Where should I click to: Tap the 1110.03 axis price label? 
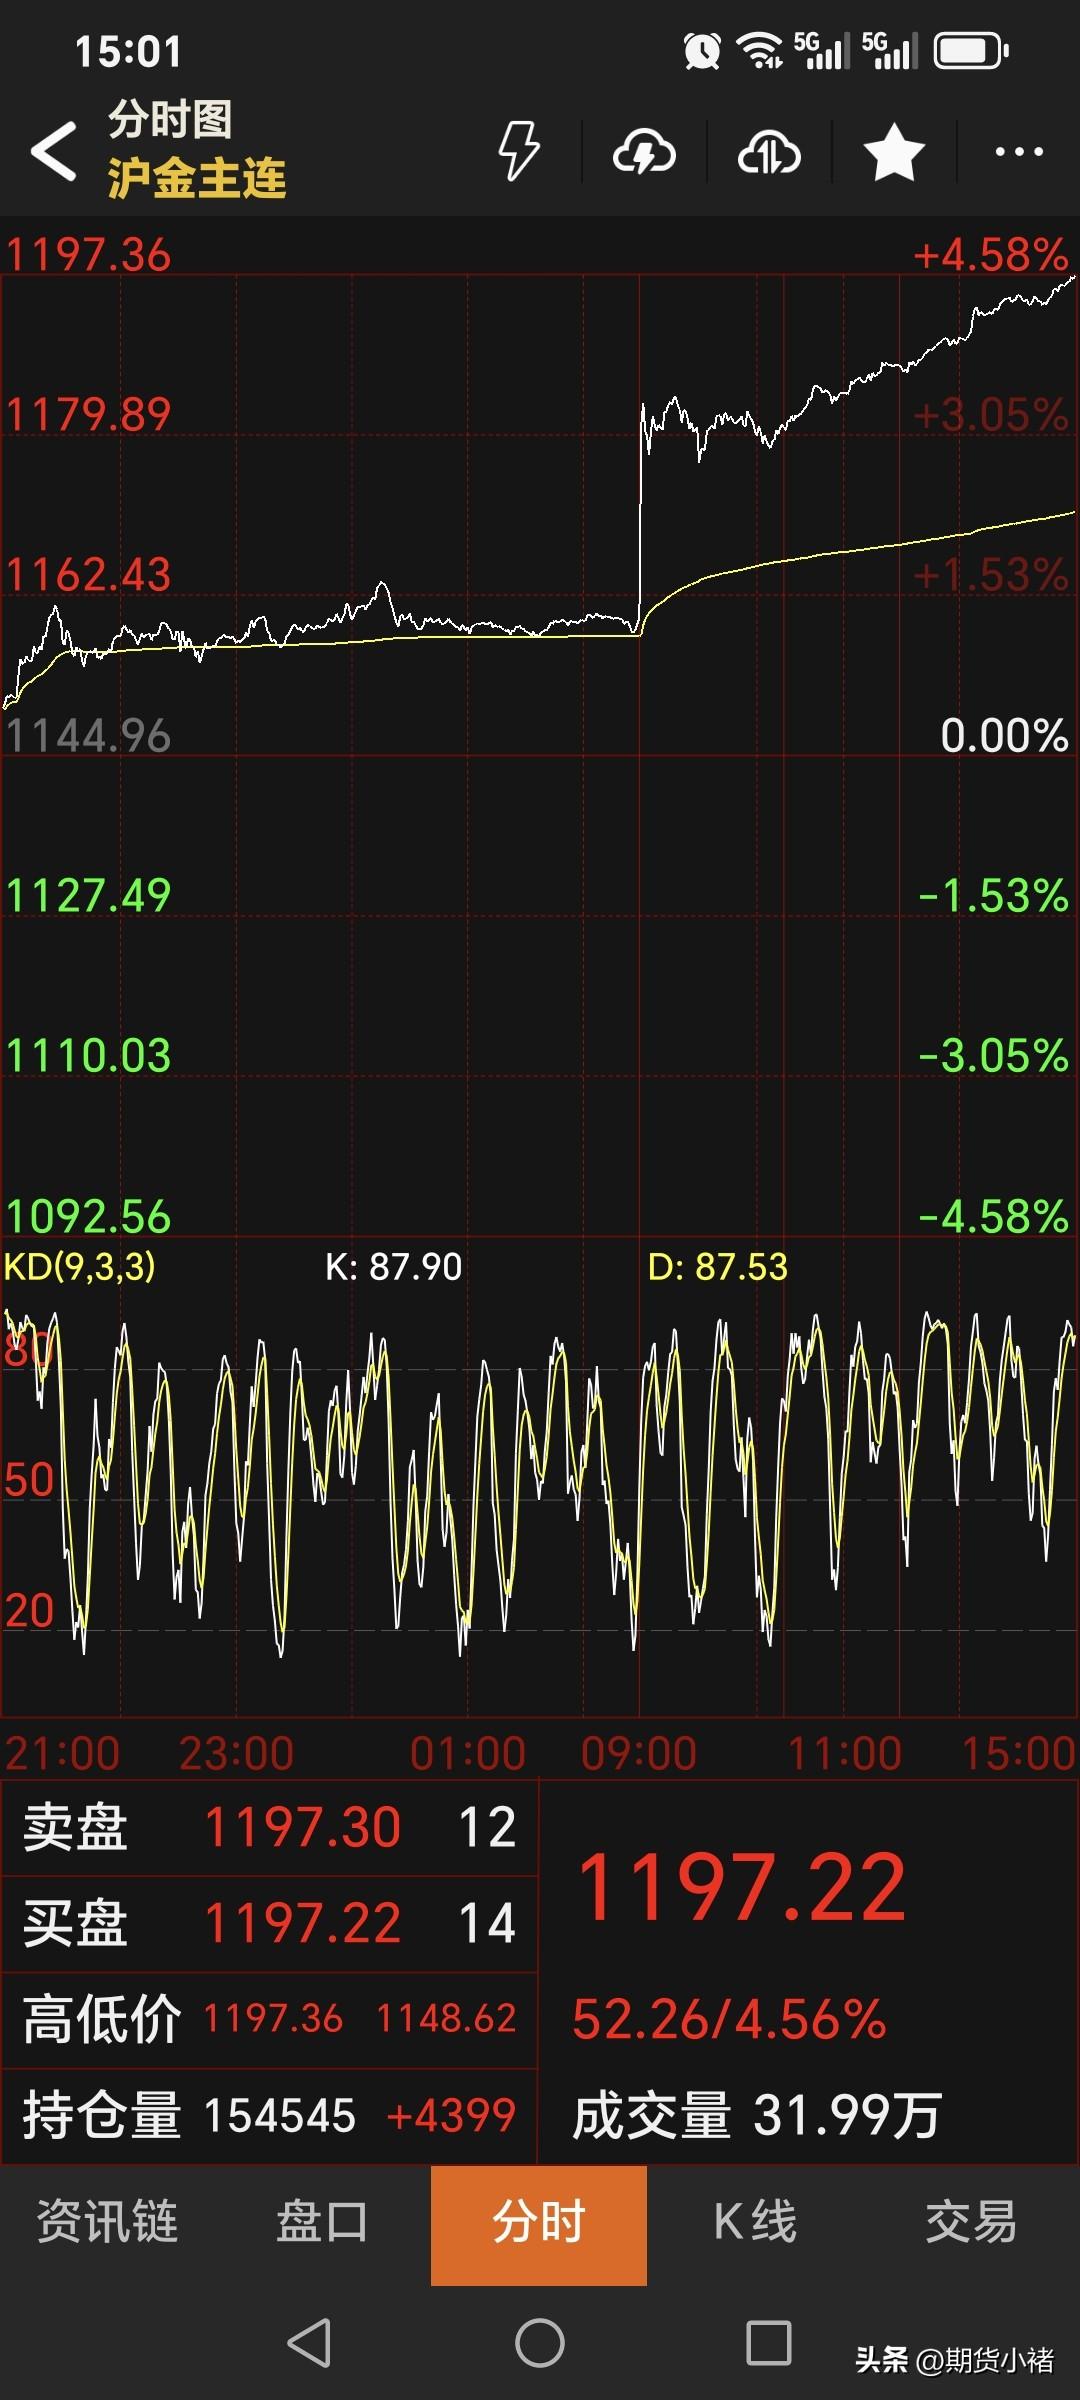pyautogui.click(x=88, y=1055)
